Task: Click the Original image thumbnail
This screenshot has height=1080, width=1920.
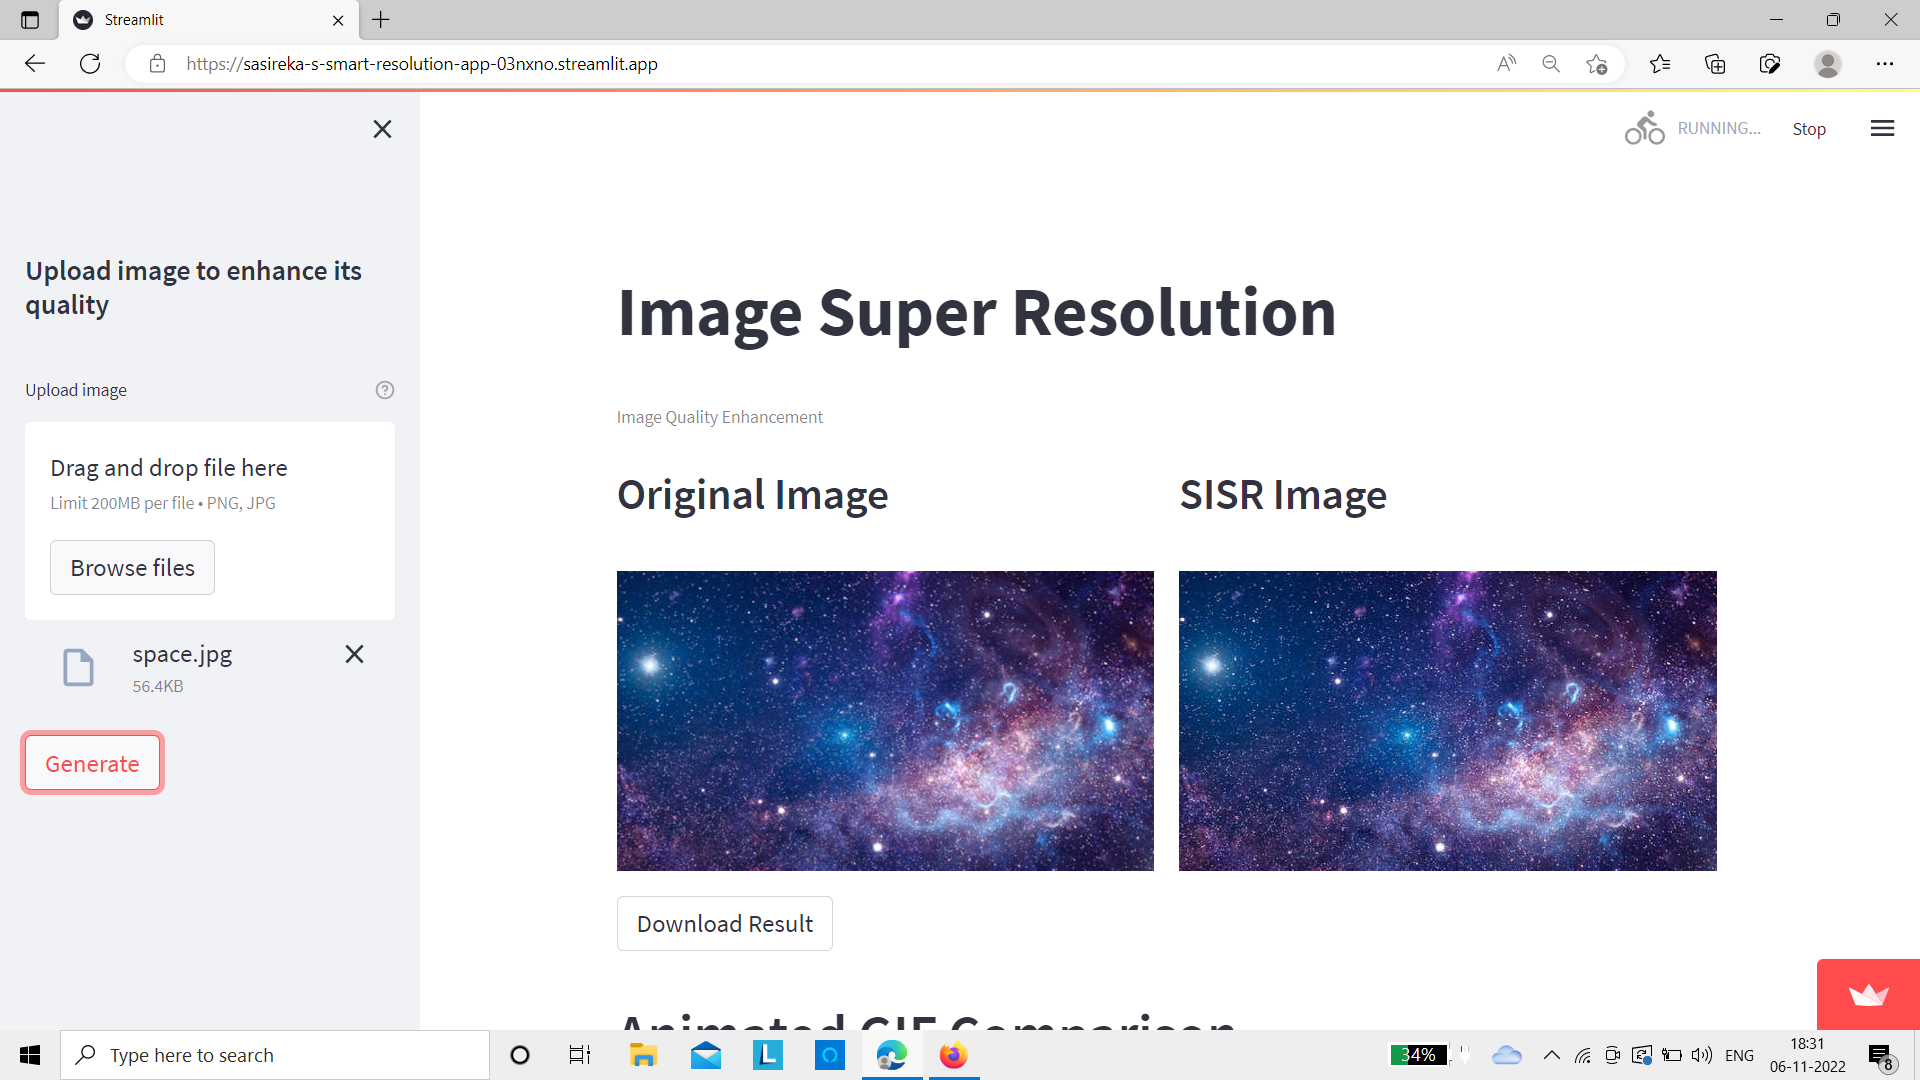Action: pyautogui.click(x=885, y=721)
